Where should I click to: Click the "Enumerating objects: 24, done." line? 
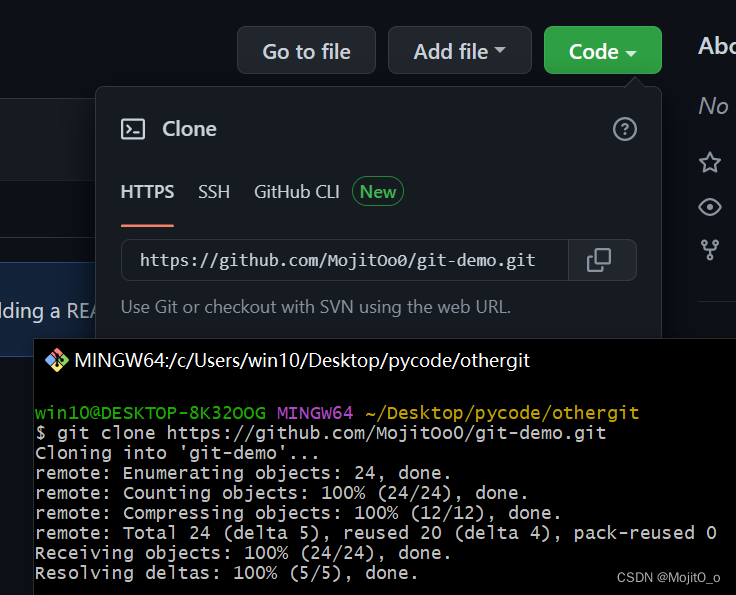243,473
